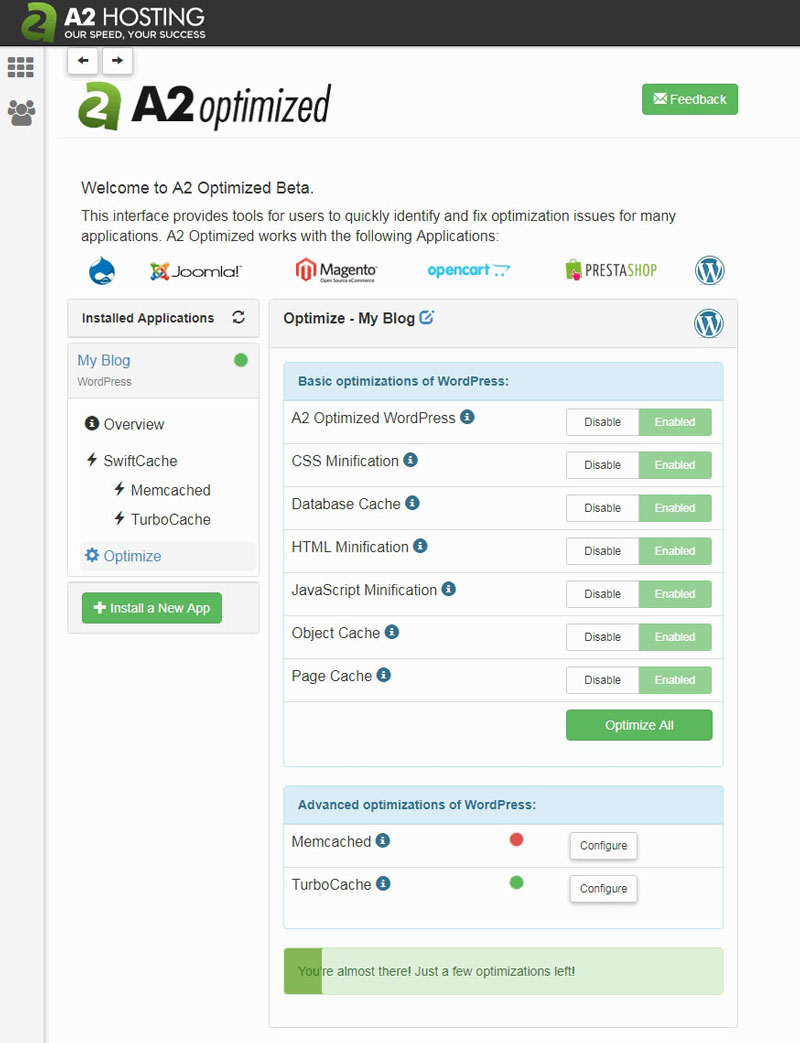Disable HTML Minification
Image resolution: width=800 pixels, height=1043 pixels.
(x=602, y=551)
